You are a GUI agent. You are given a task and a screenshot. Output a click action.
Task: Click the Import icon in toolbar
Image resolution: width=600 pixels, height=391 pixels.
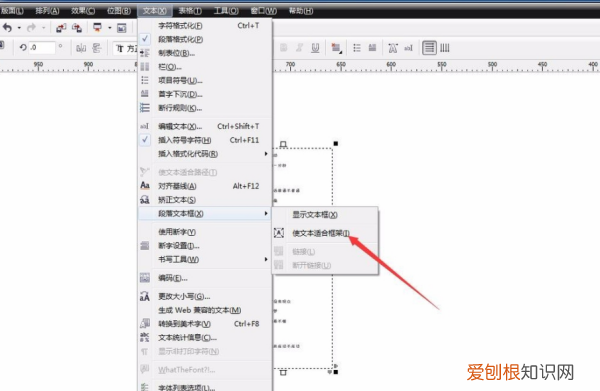pyautogui.click(x=61, y=28)
